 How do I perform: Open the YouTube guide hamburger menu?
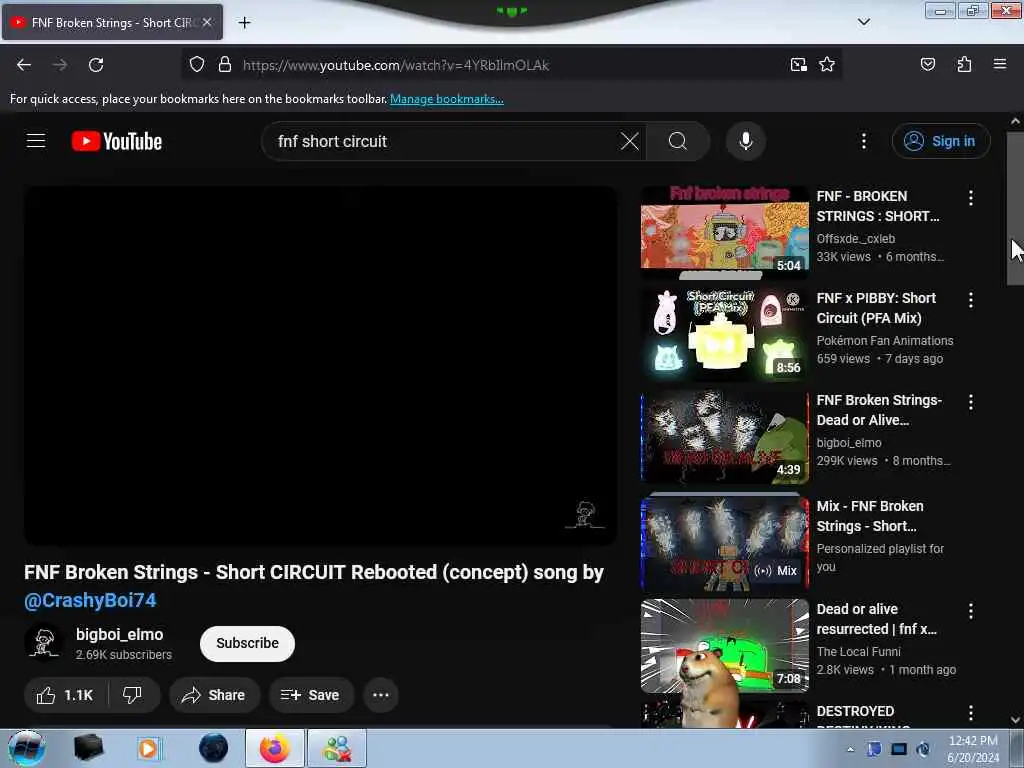(36, 141)
